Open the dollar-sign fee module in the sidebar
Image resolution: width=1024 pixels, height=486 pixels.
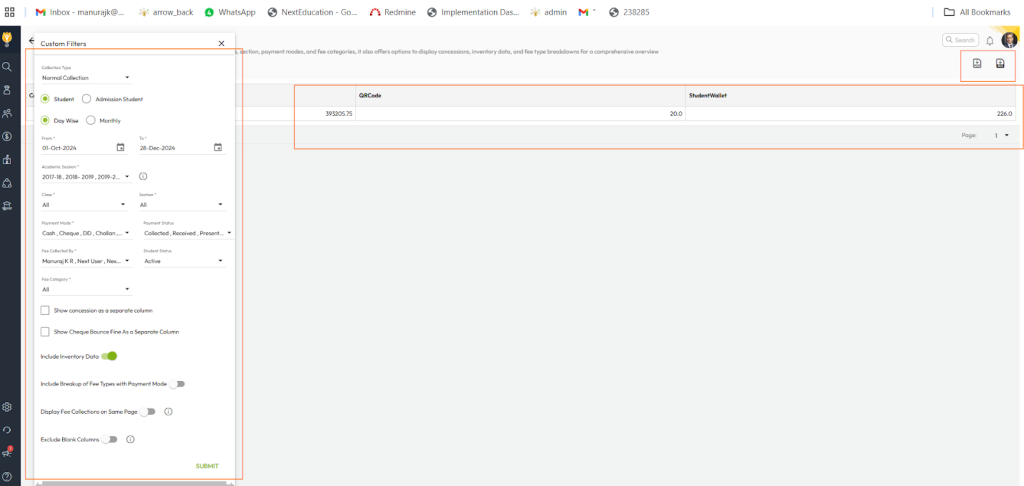[7, 136]
